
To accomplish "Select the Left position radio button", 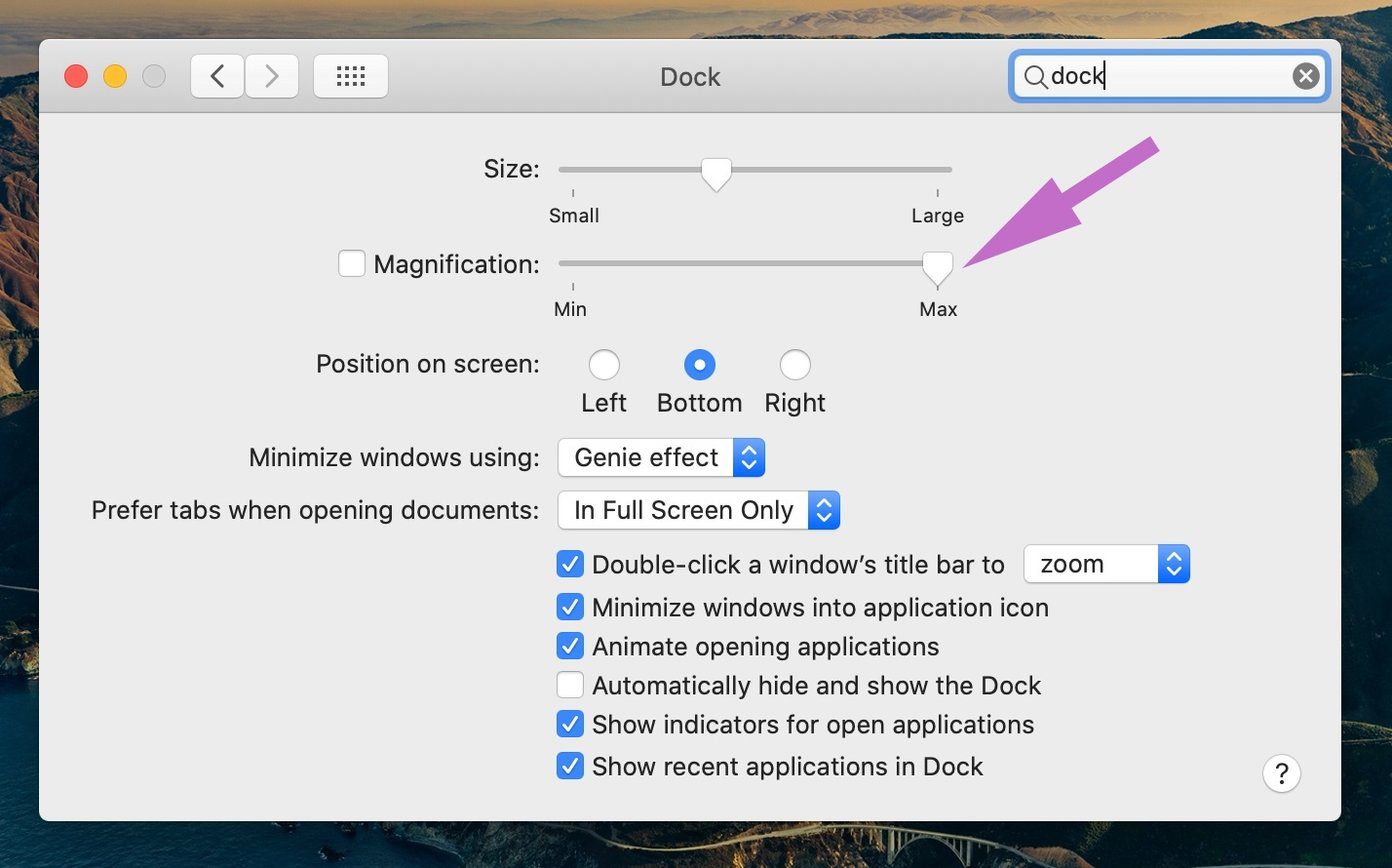I will pos(604,365).
